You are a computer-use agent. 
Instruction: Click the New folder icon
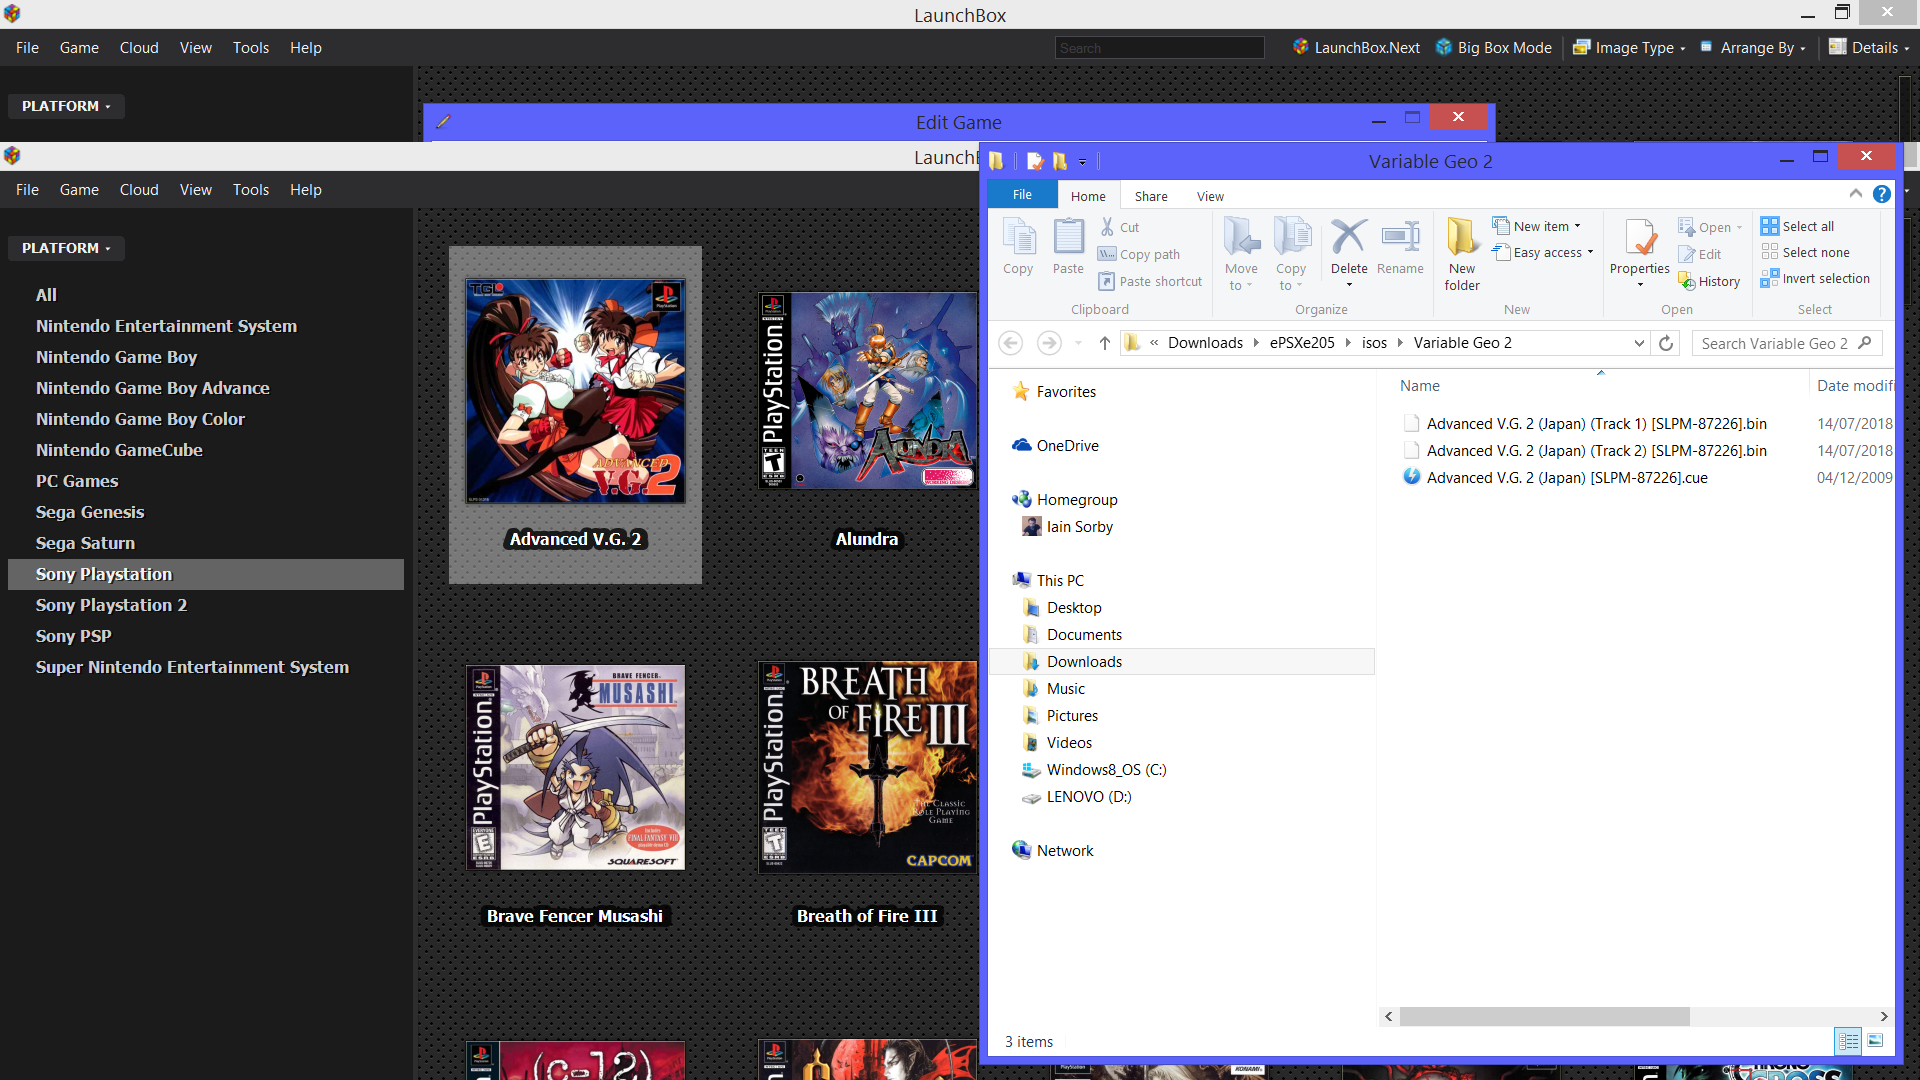(x=1461, y=240)
